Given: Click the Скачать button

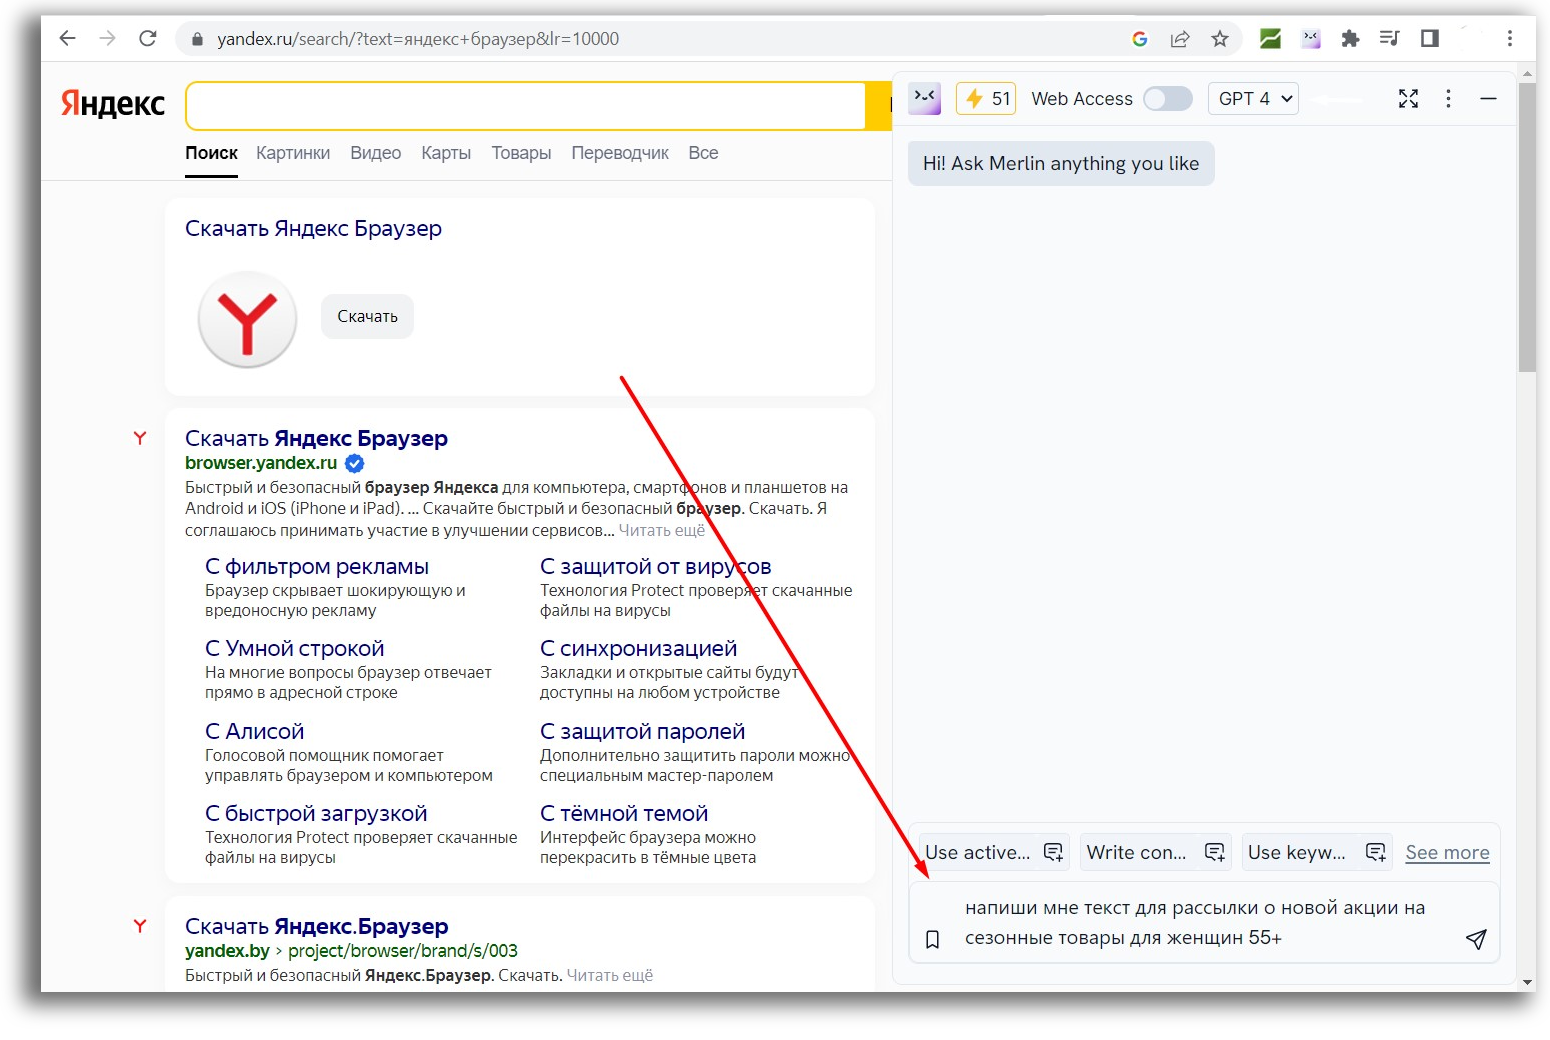Looking at the screenshot, I should pos(367,316).
